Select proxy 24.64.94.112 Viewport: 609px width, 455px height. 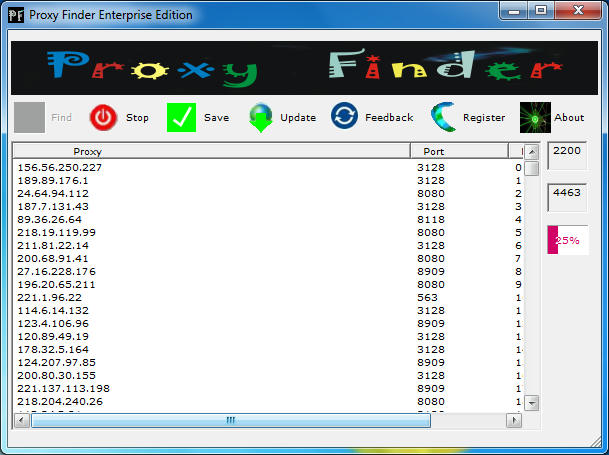[53, 194]
